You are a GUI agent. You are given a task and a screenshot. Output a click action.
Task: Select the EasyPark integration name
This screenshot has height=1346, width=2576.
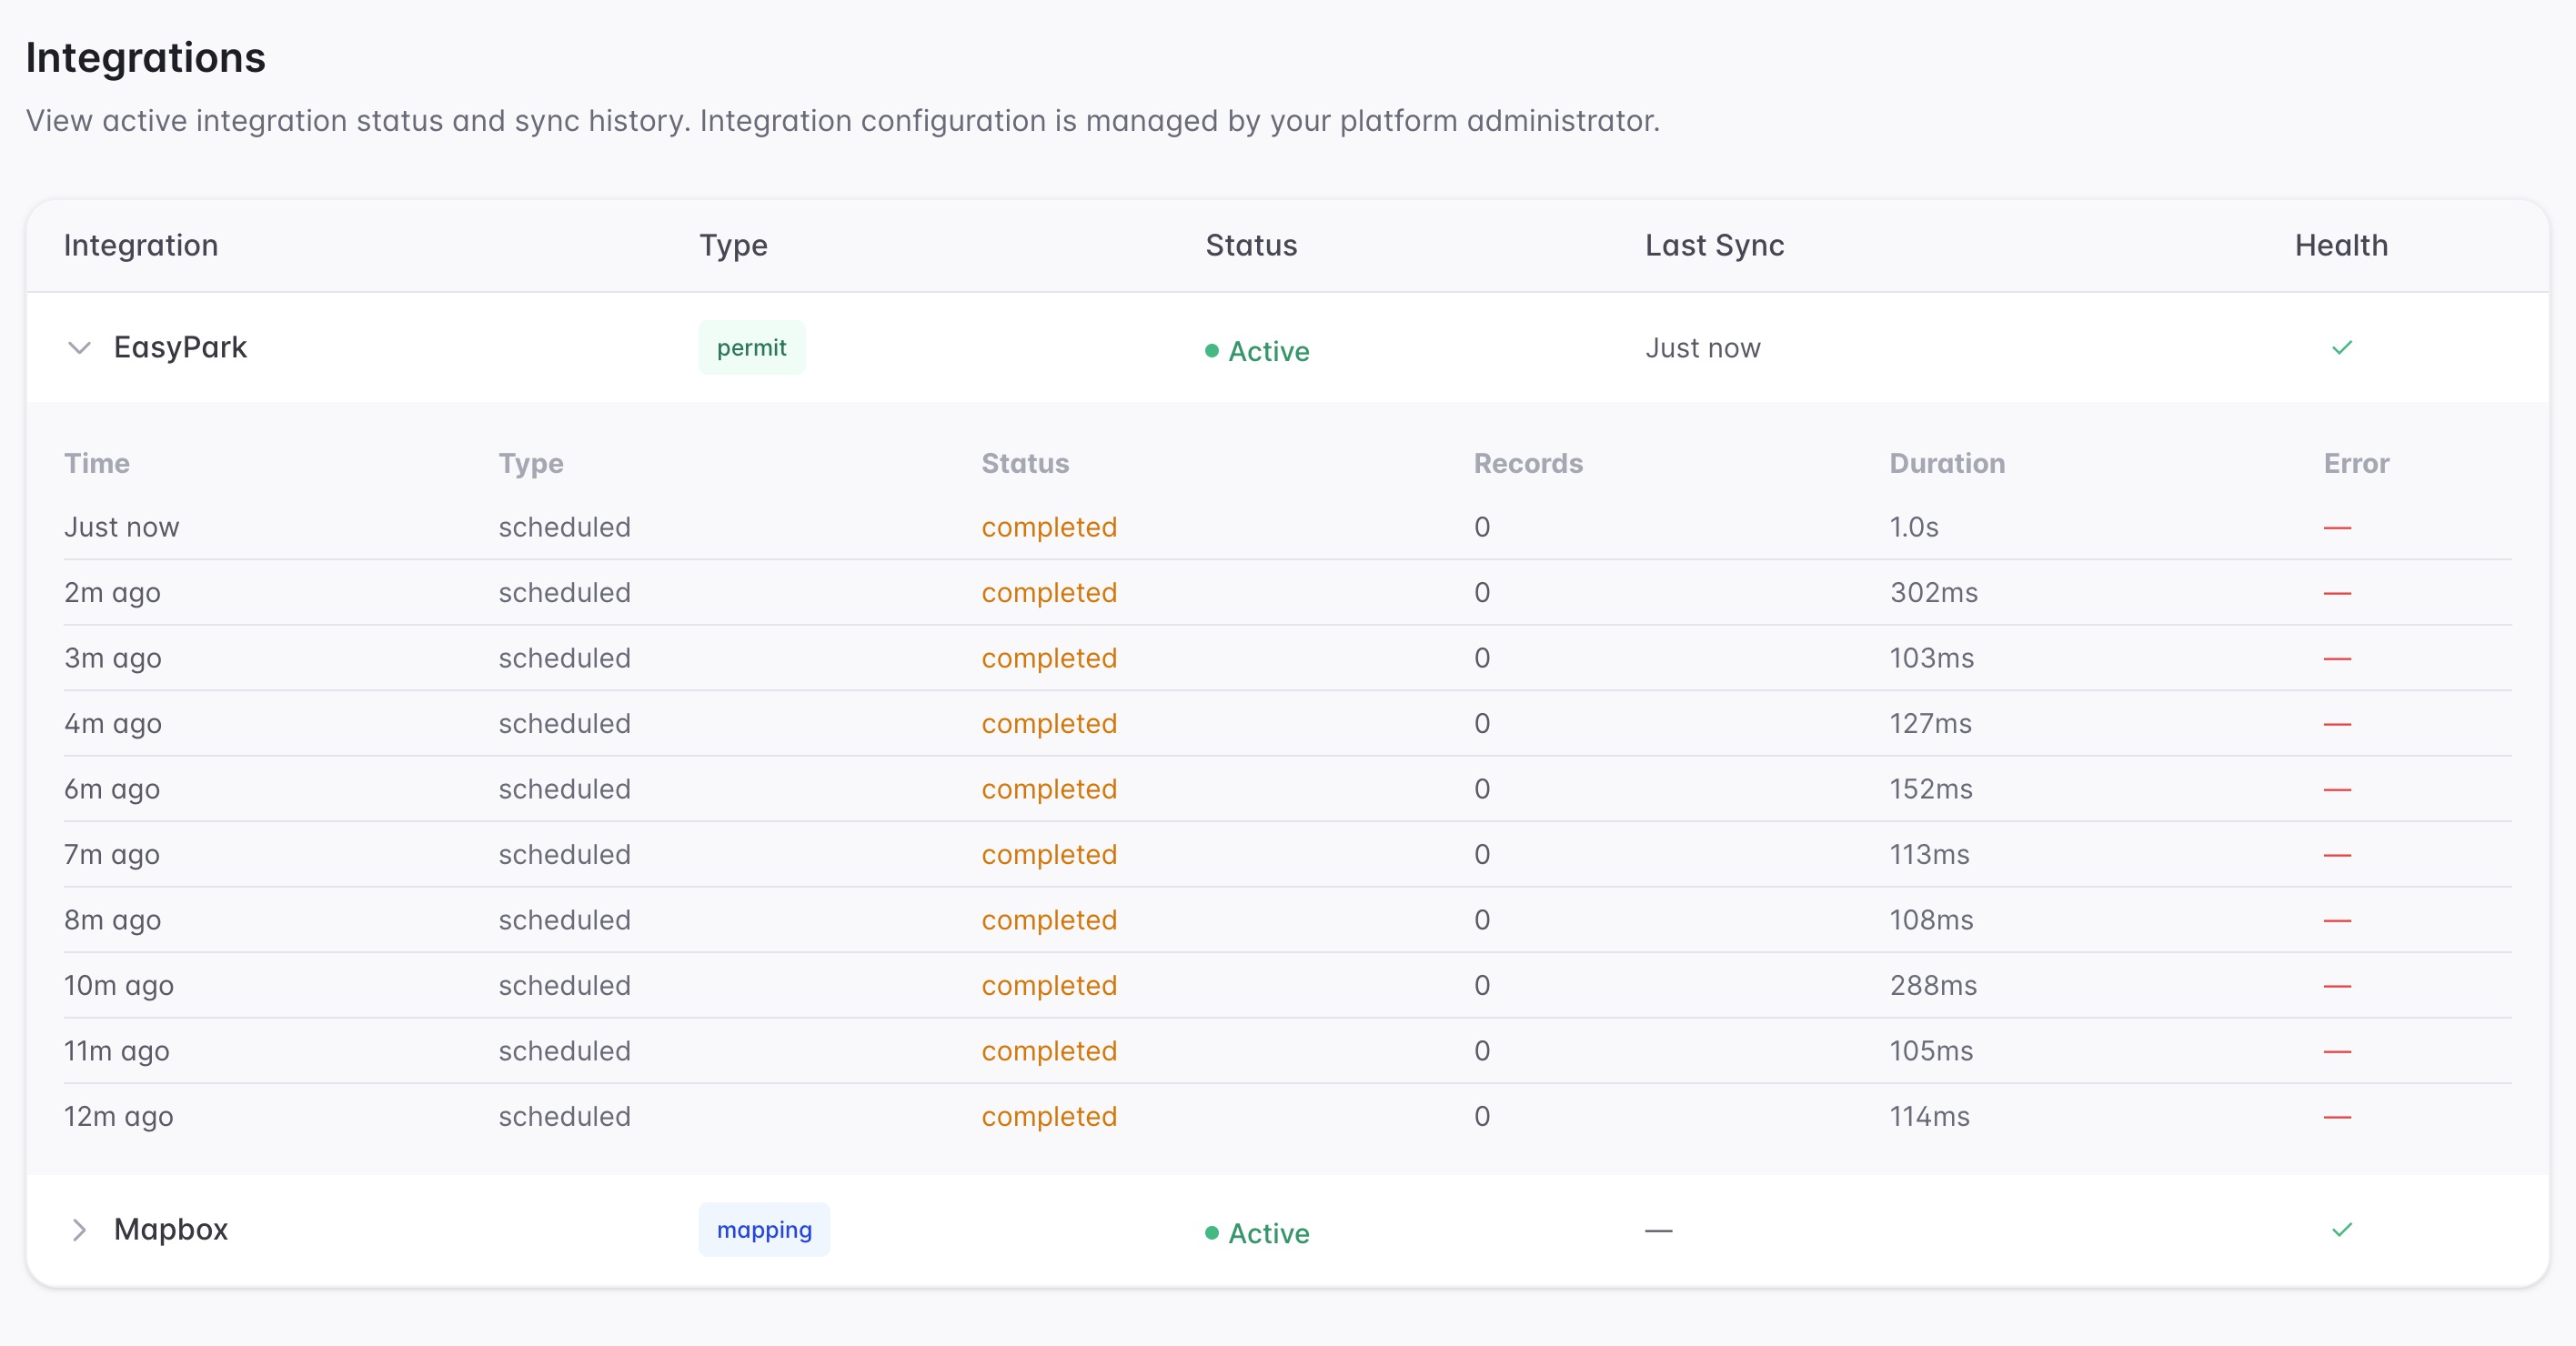180,347
